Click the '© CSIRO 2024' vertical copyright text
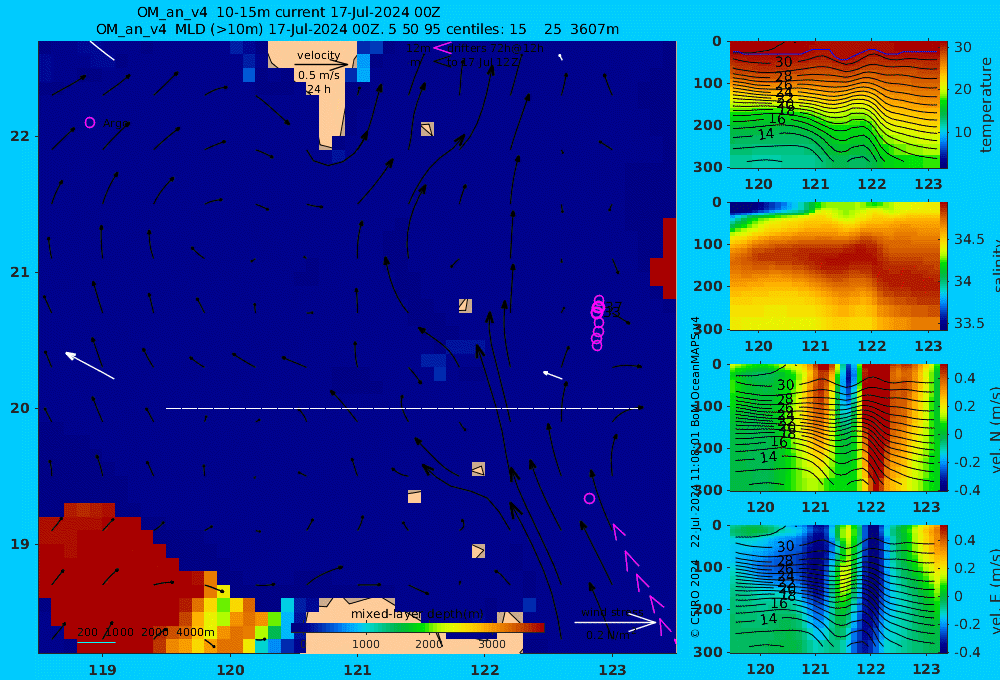 [695, 598]
